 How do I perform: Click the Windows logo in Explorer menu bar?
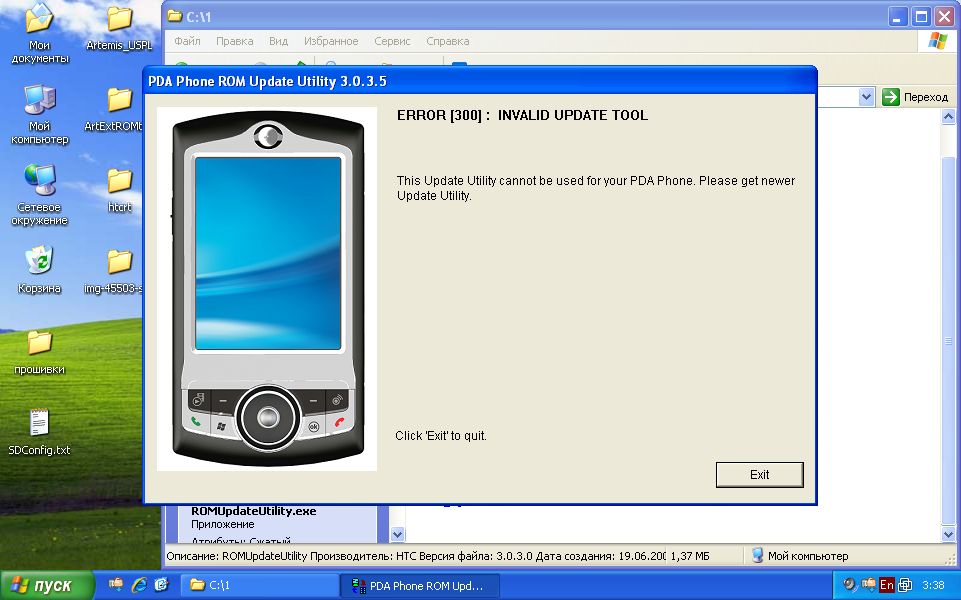coord(937,41)
